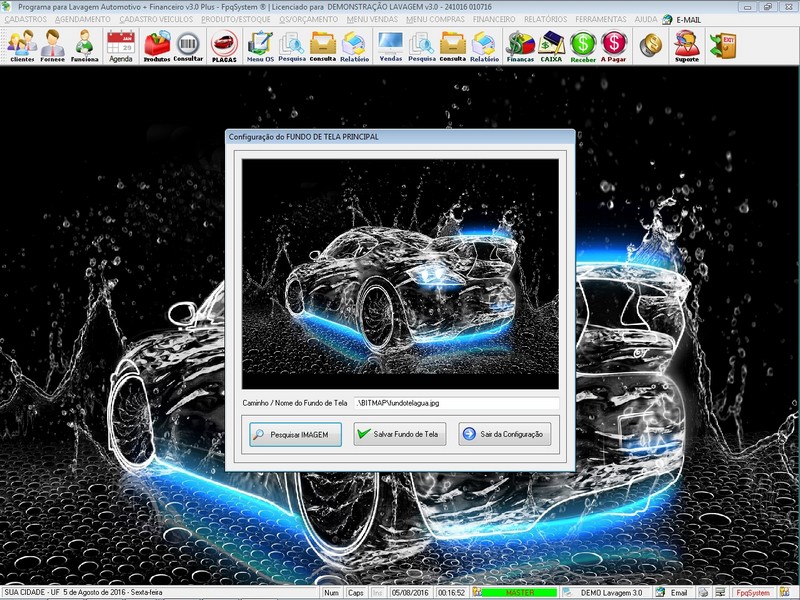Screen dimensions: 800x600
Task: Click Consulta icon next to OS Pesquisa
Action: pos(323,46)
